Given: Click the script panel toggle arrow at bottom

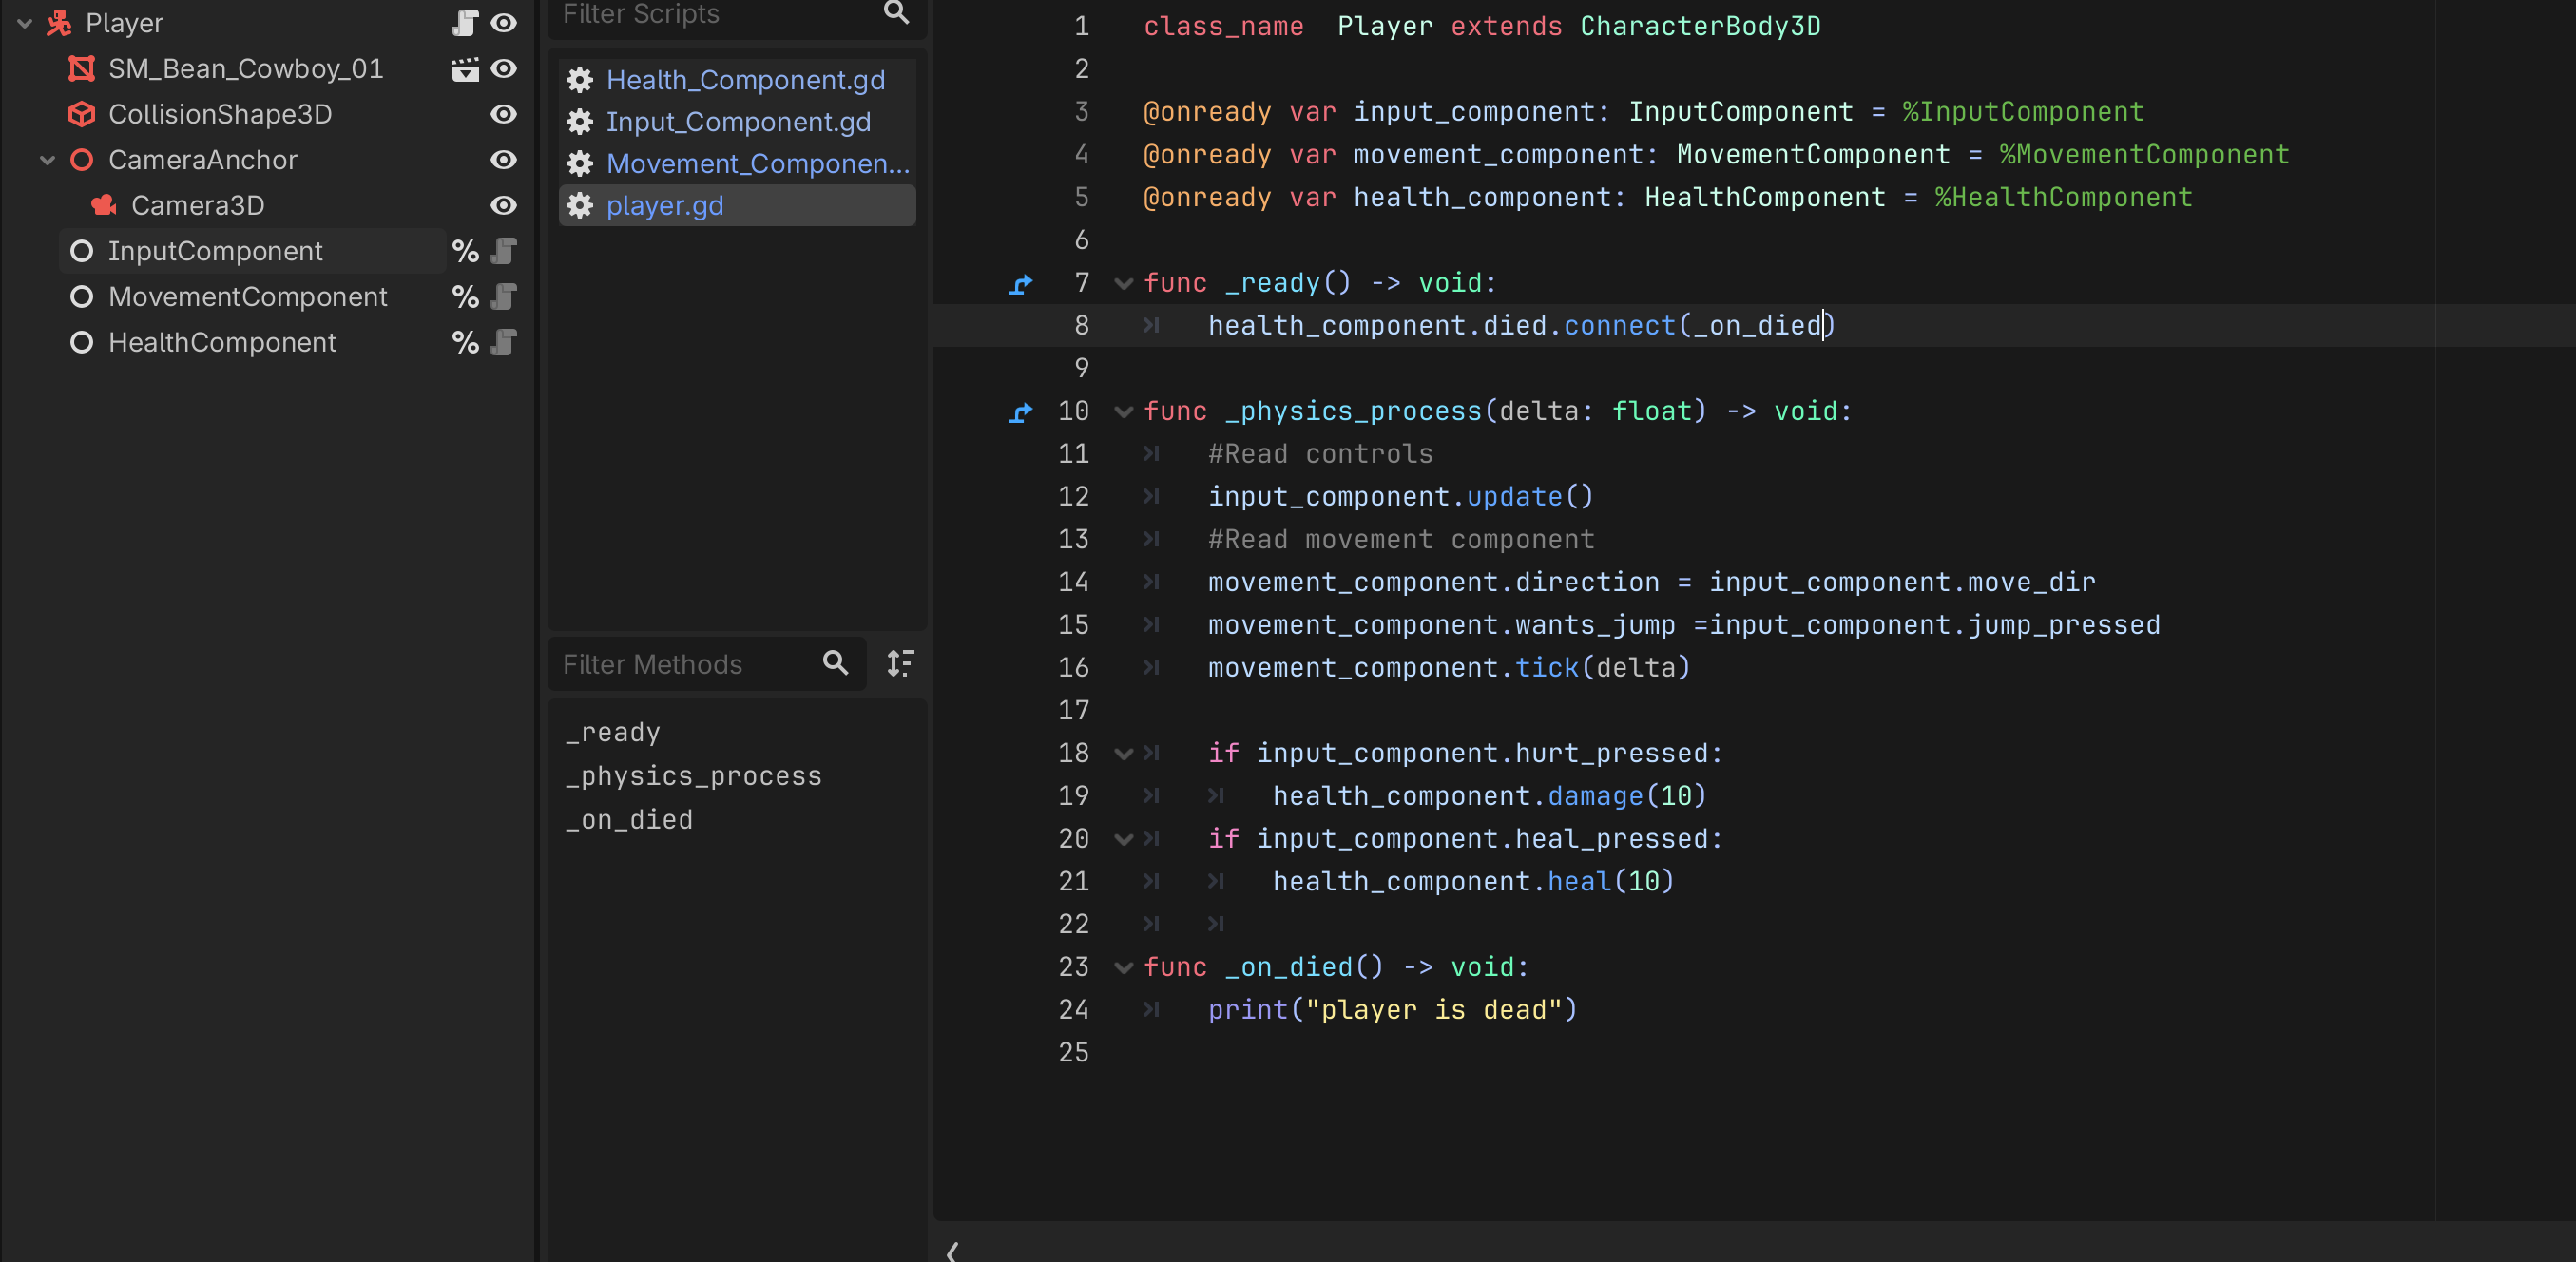Looking at the screenshot, I should pyautogui.click(x=952, y=1251).
